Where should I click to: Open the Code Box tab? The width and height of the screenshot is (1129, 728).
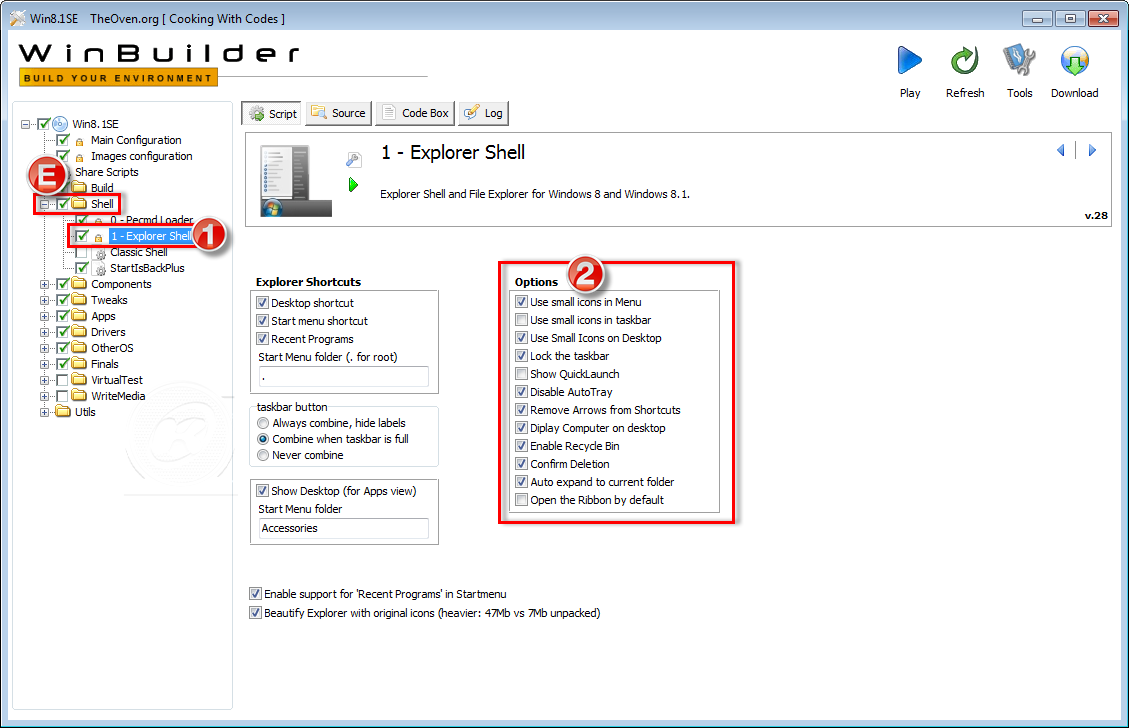415,113
